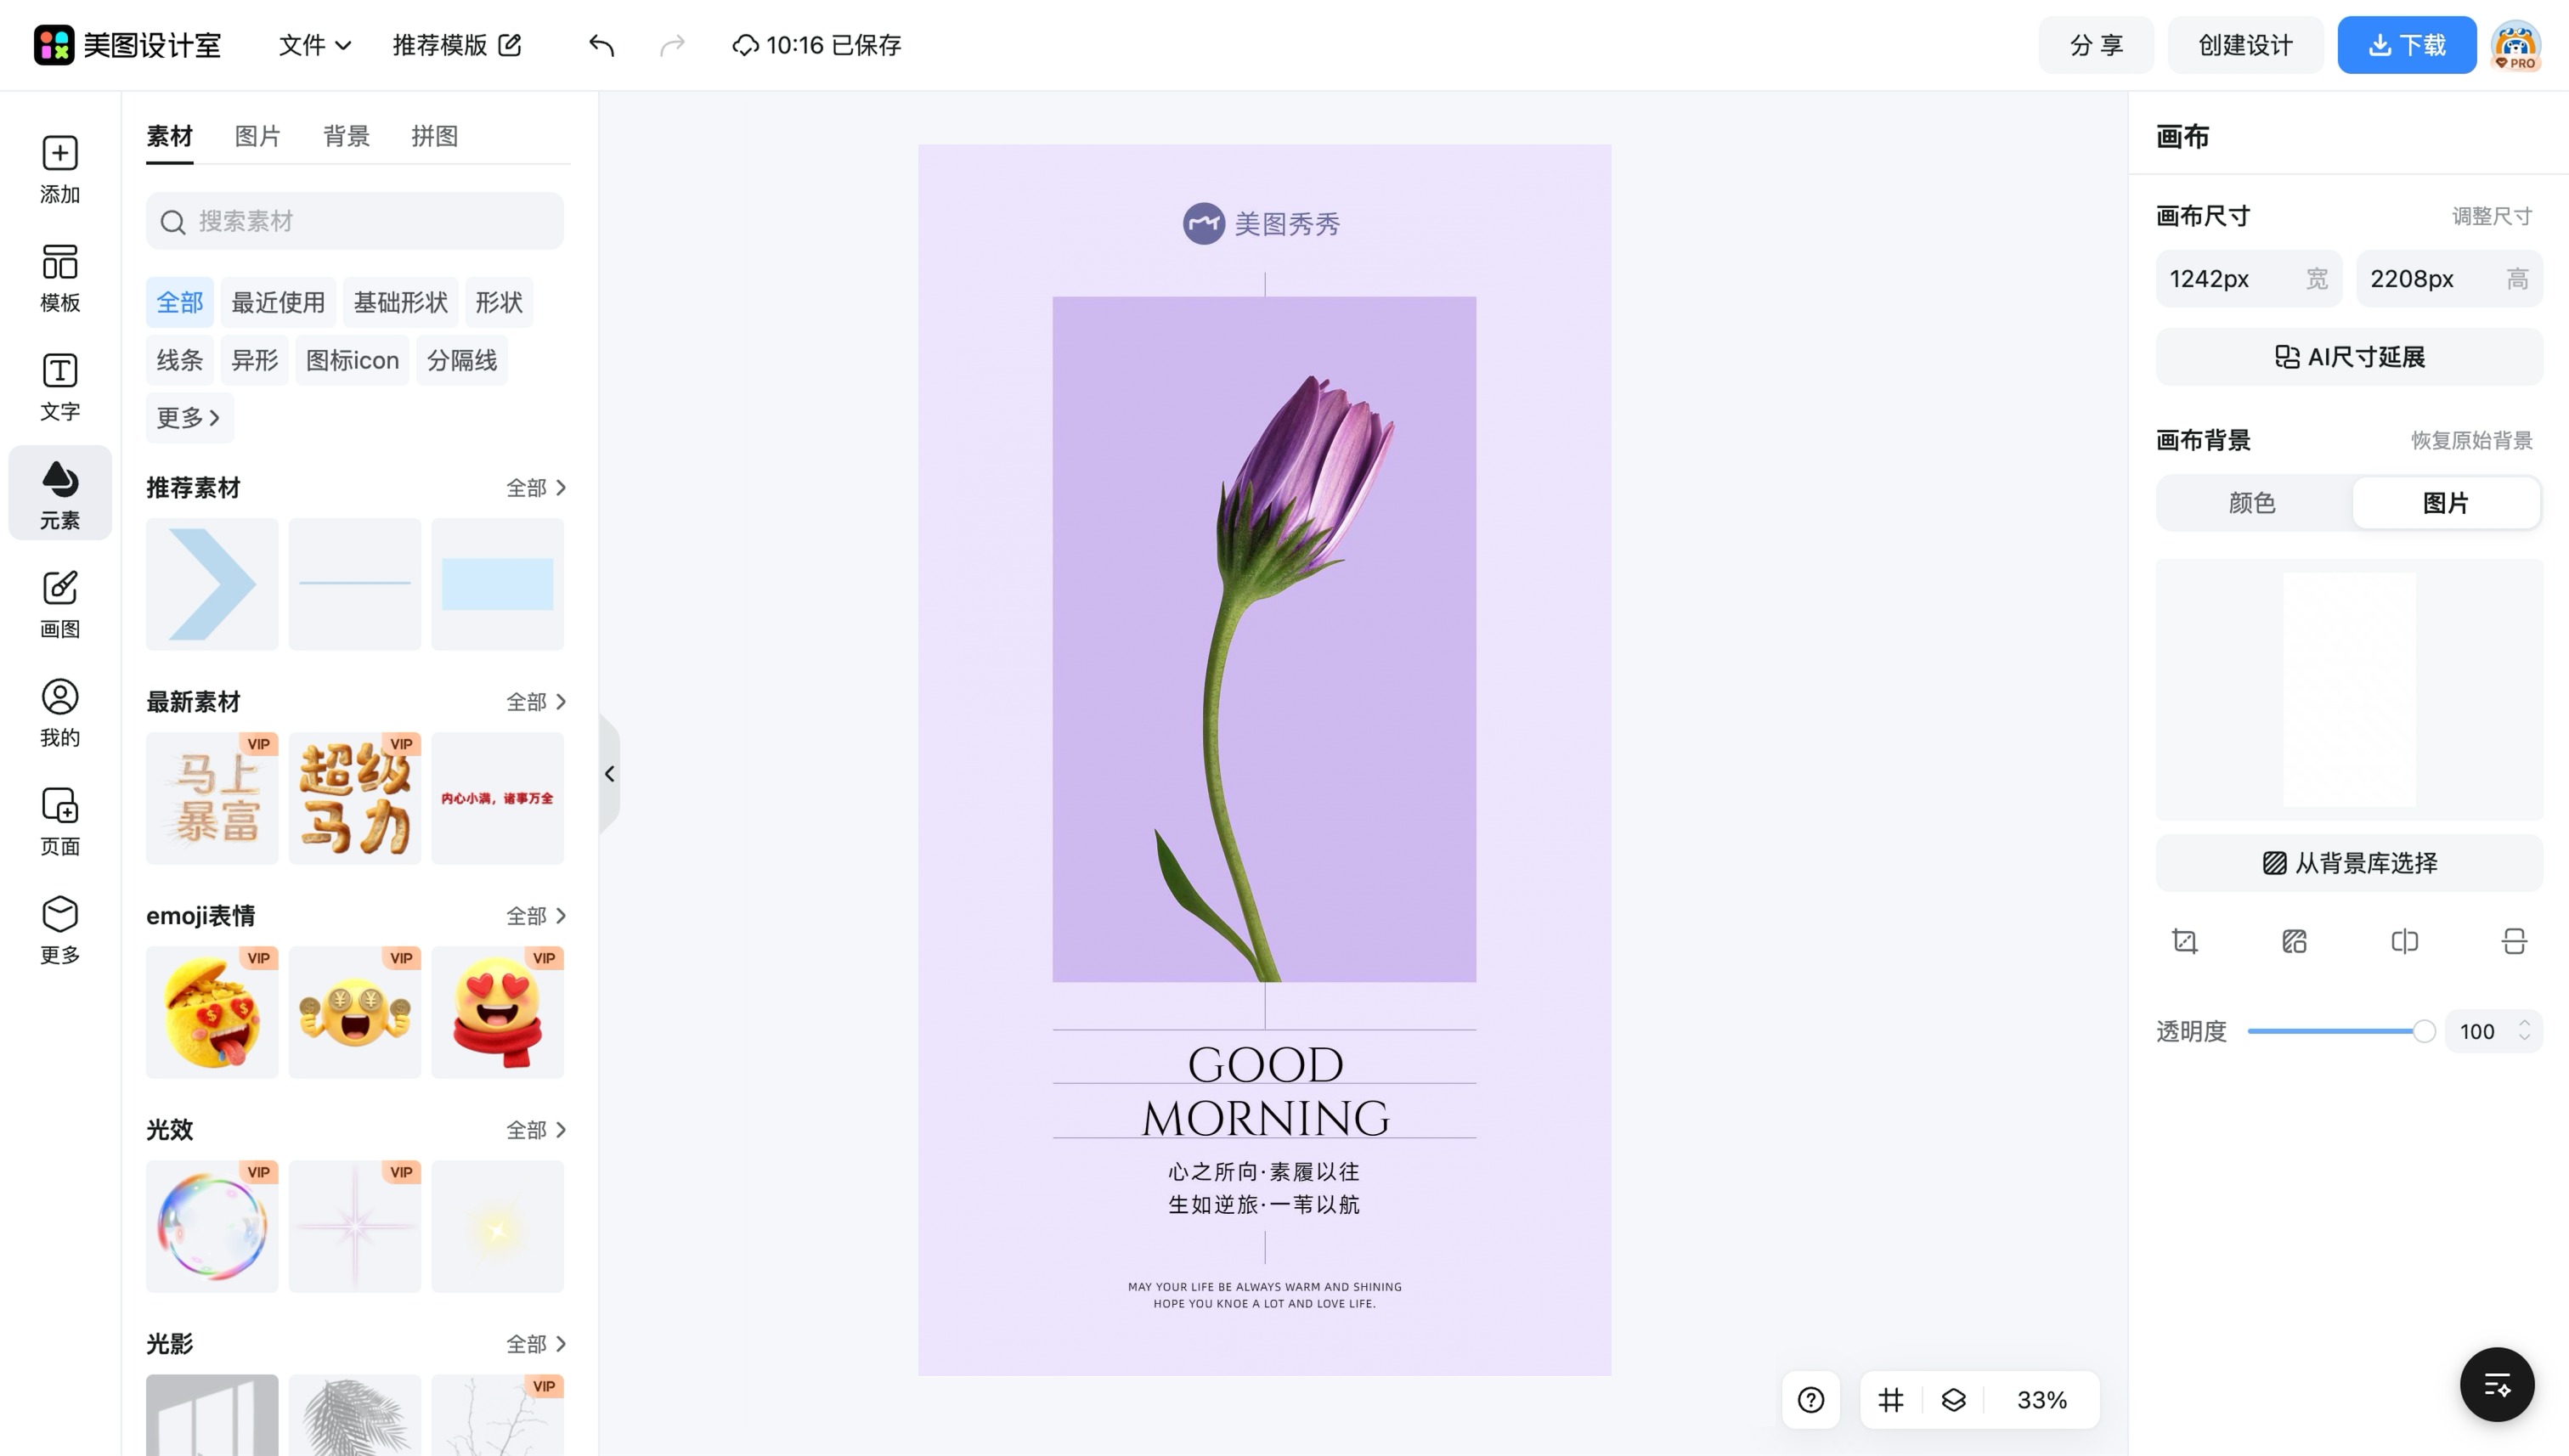Switch to the 素材 tab

point(169,136)
